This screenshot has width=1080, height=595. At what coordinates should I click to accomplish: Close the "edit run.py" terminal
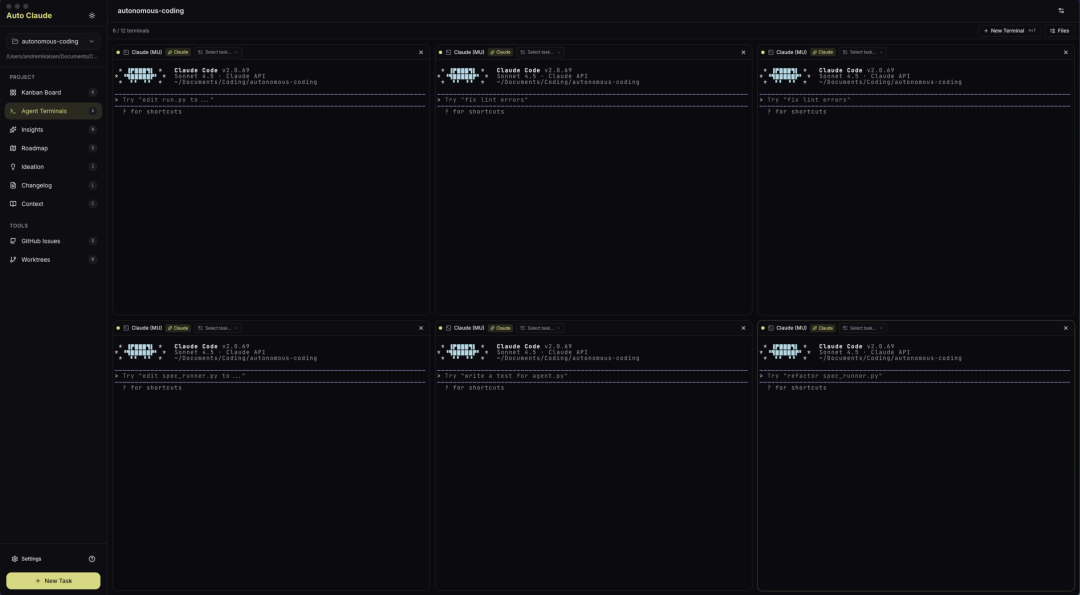(421, 52)
